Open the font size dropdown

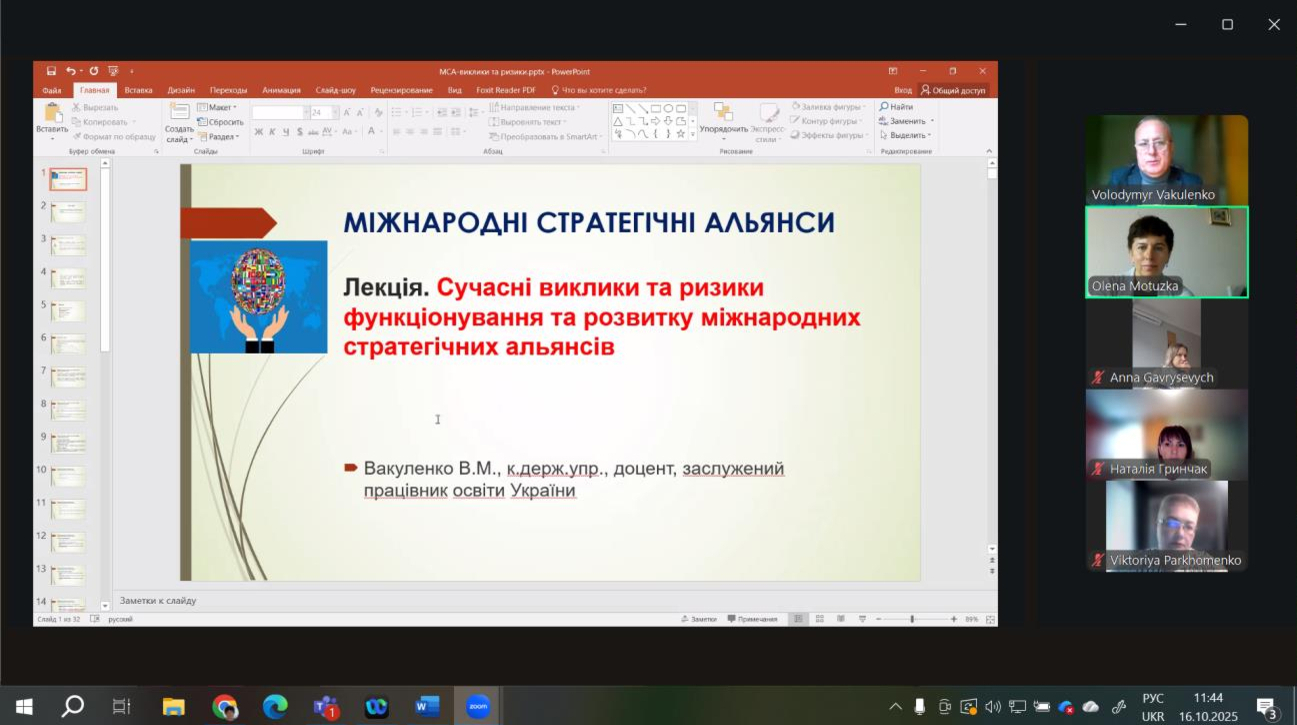point(336,113)
